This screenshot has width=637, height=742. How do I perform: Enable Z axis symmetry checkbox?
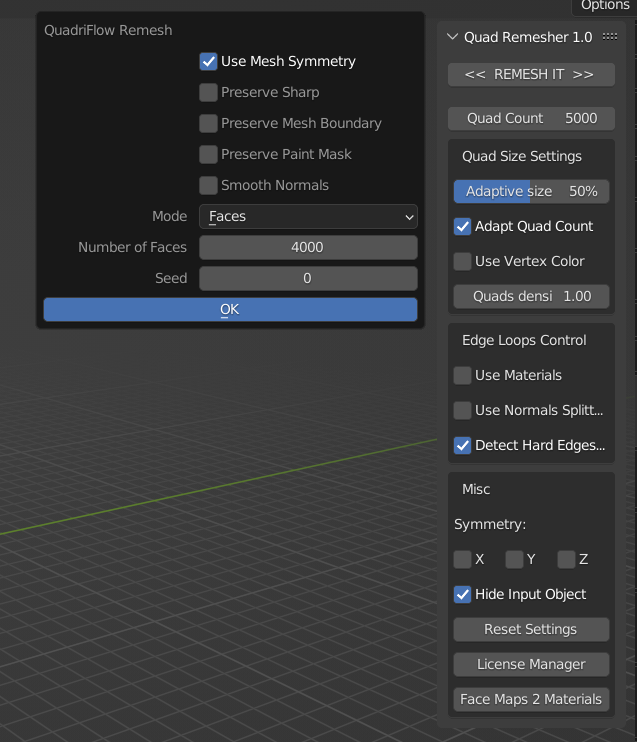567,559
